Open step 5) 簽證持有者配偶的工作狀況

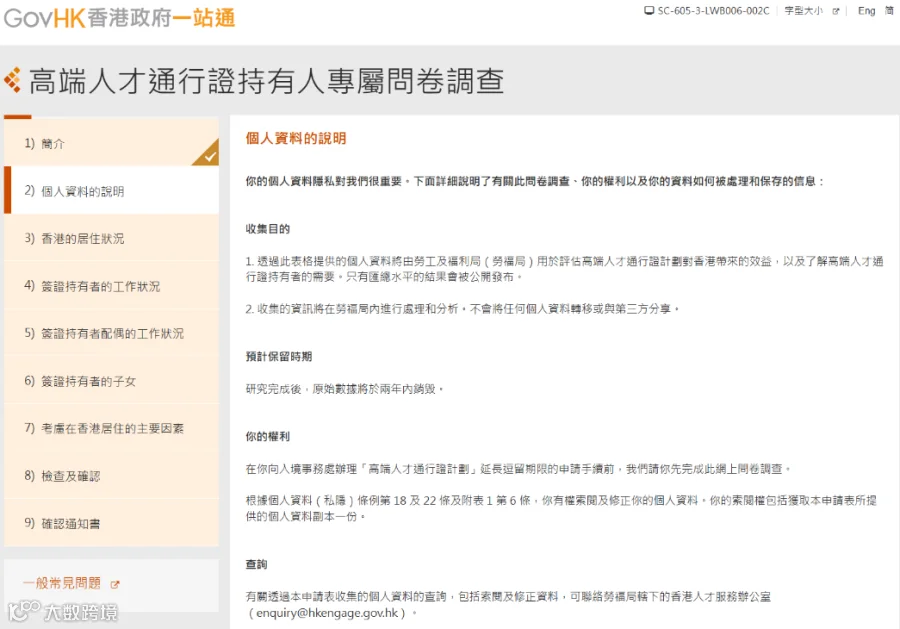click(111, 333)
